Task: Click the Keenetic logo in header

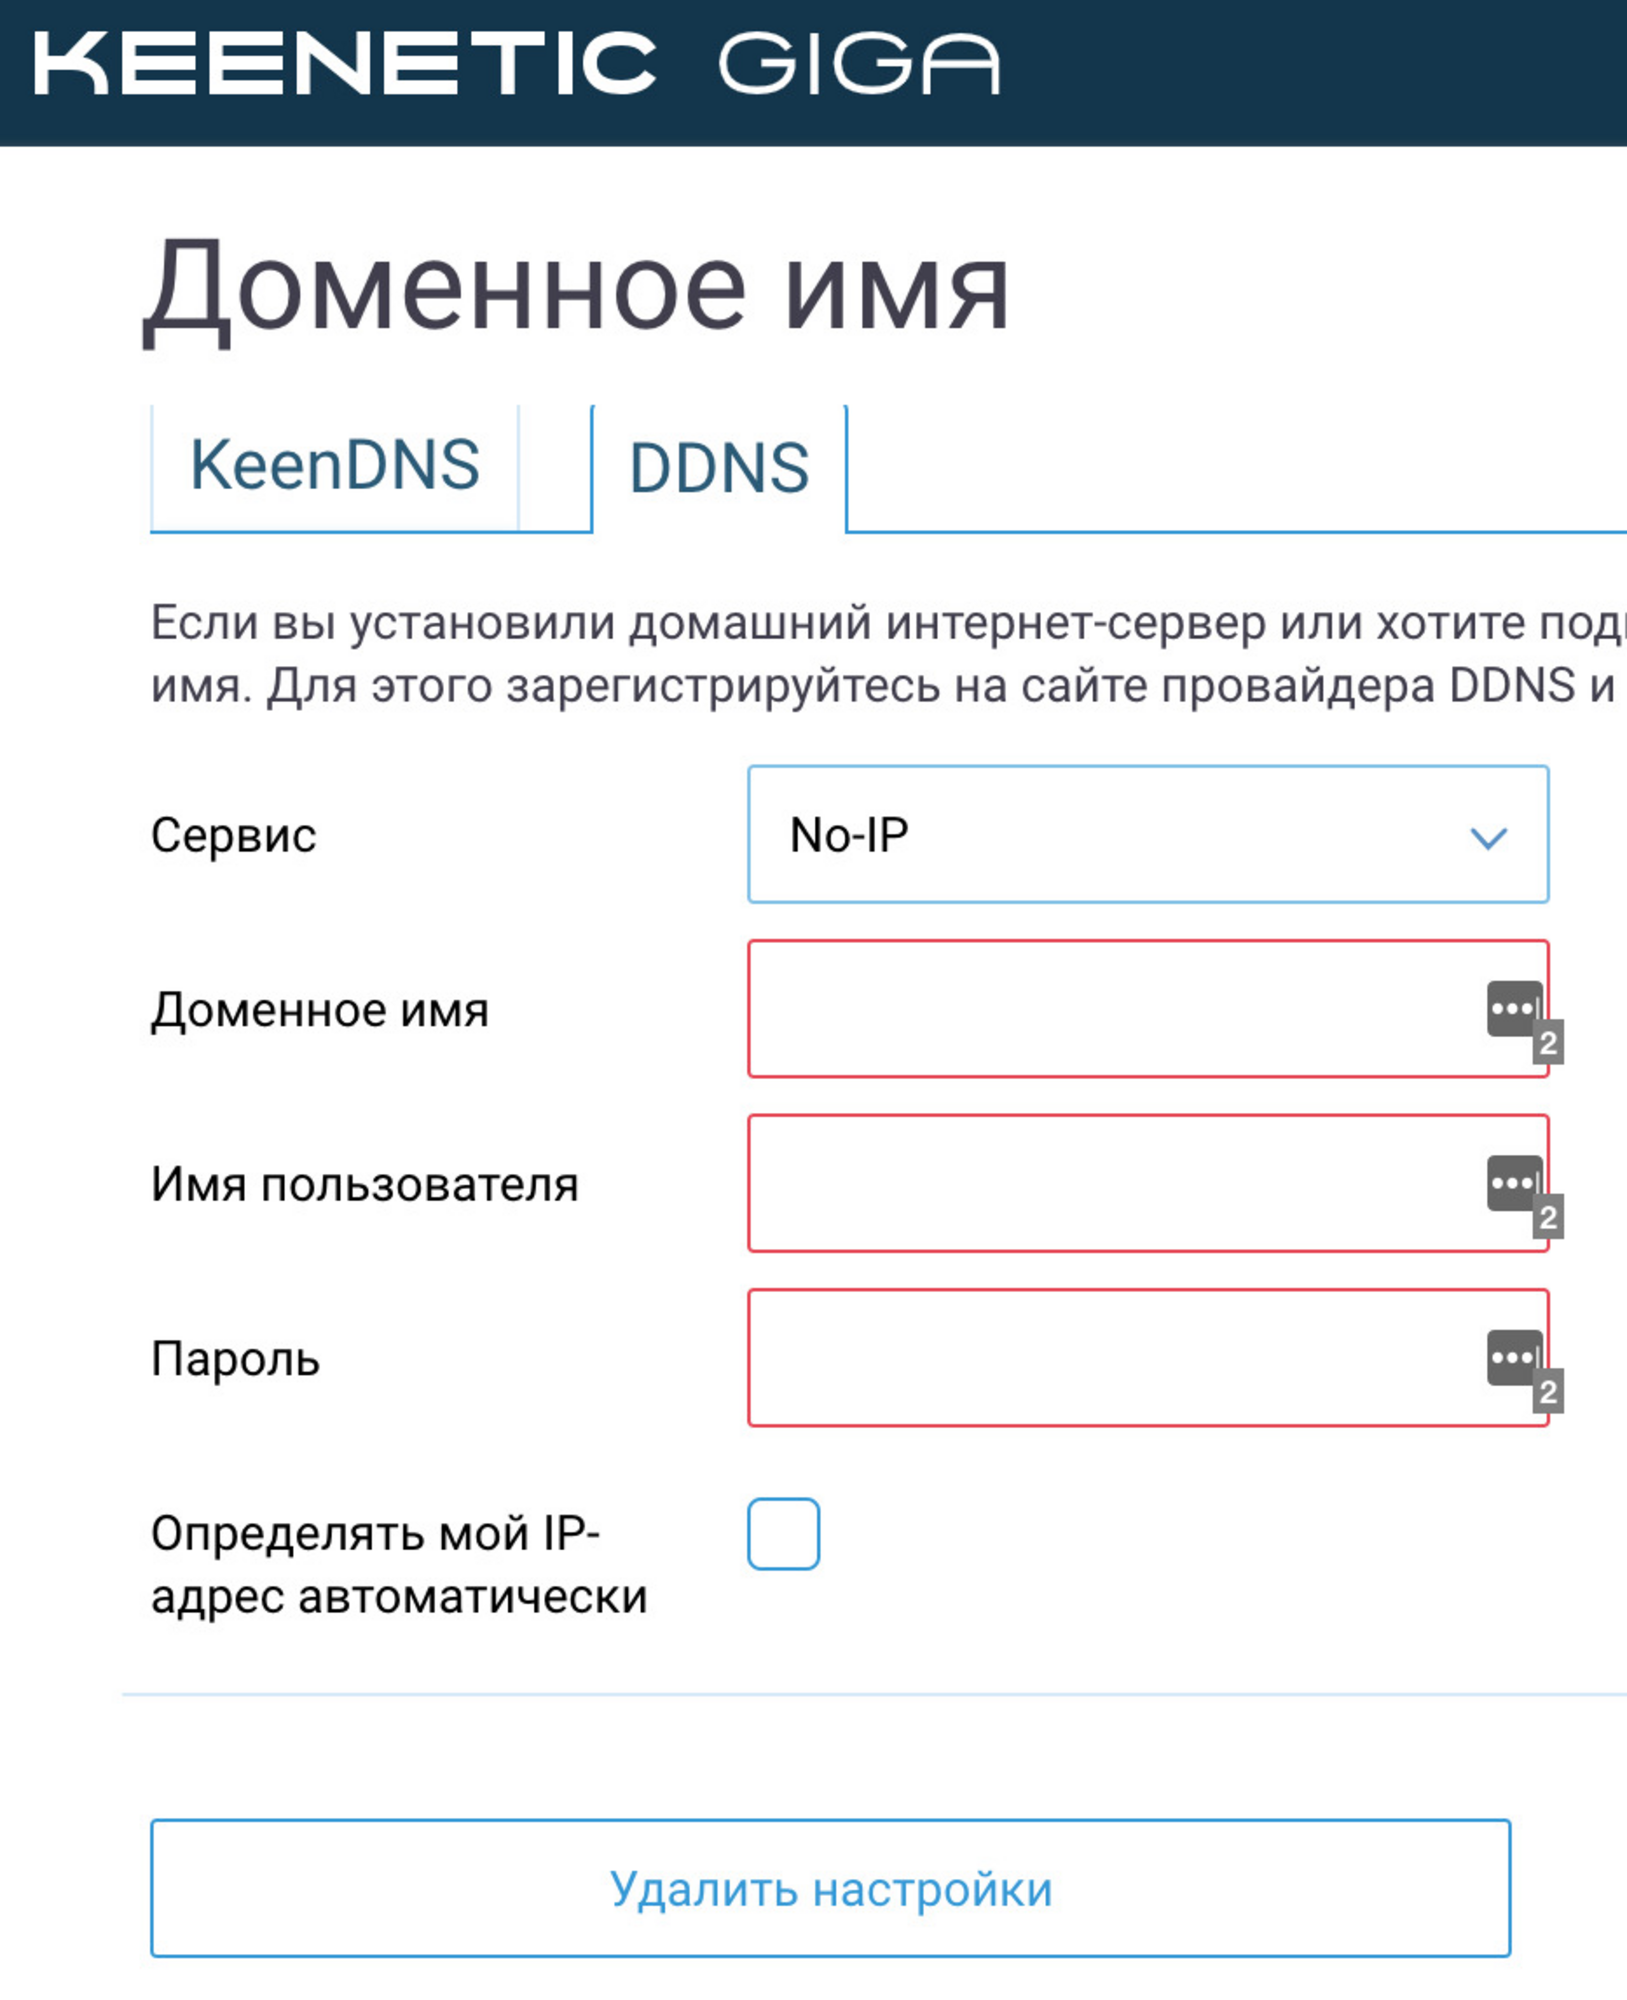Action: [x=345, y=64]
